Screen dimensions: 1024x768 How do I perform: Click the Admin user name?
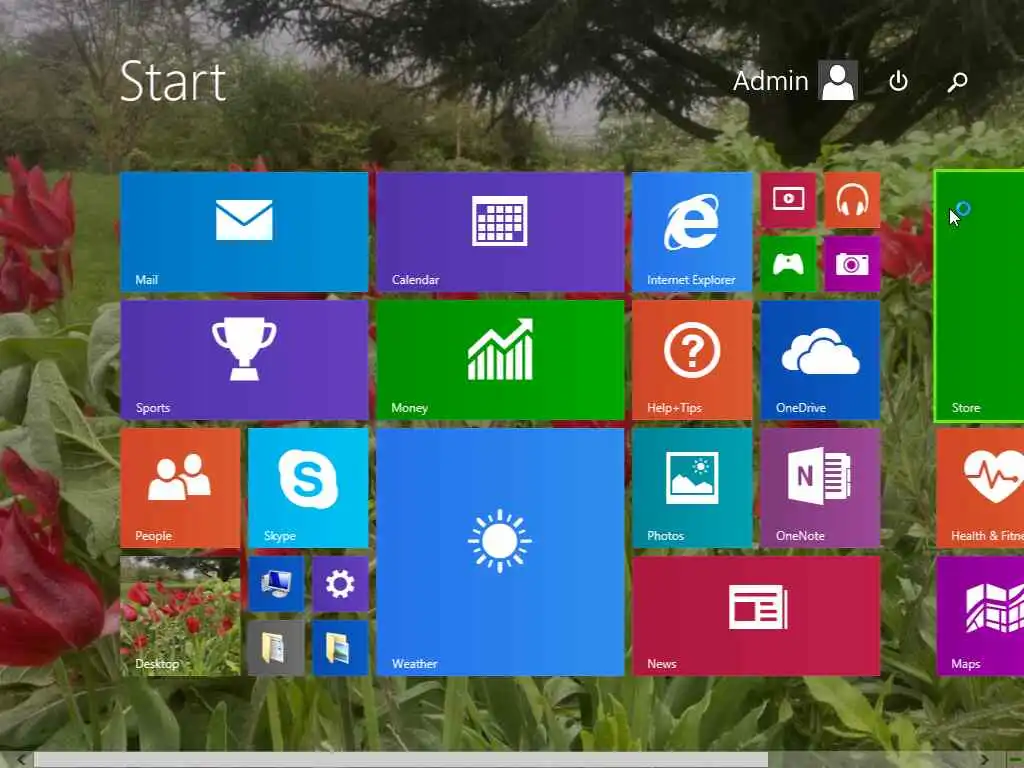click(771, 81)
